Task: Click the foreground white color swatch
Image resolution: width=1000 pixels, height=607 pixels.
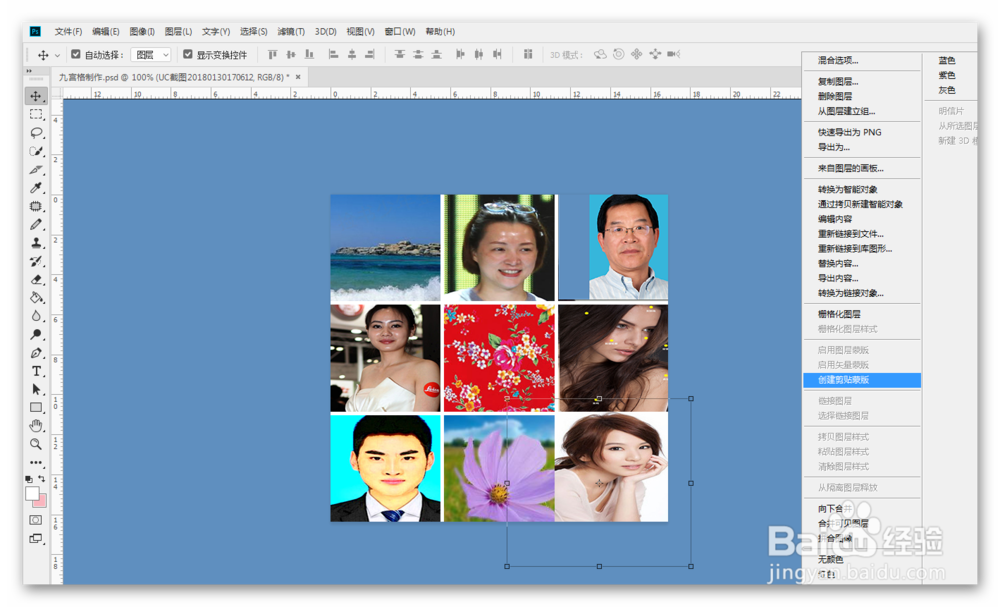Action: click(32, 494)
